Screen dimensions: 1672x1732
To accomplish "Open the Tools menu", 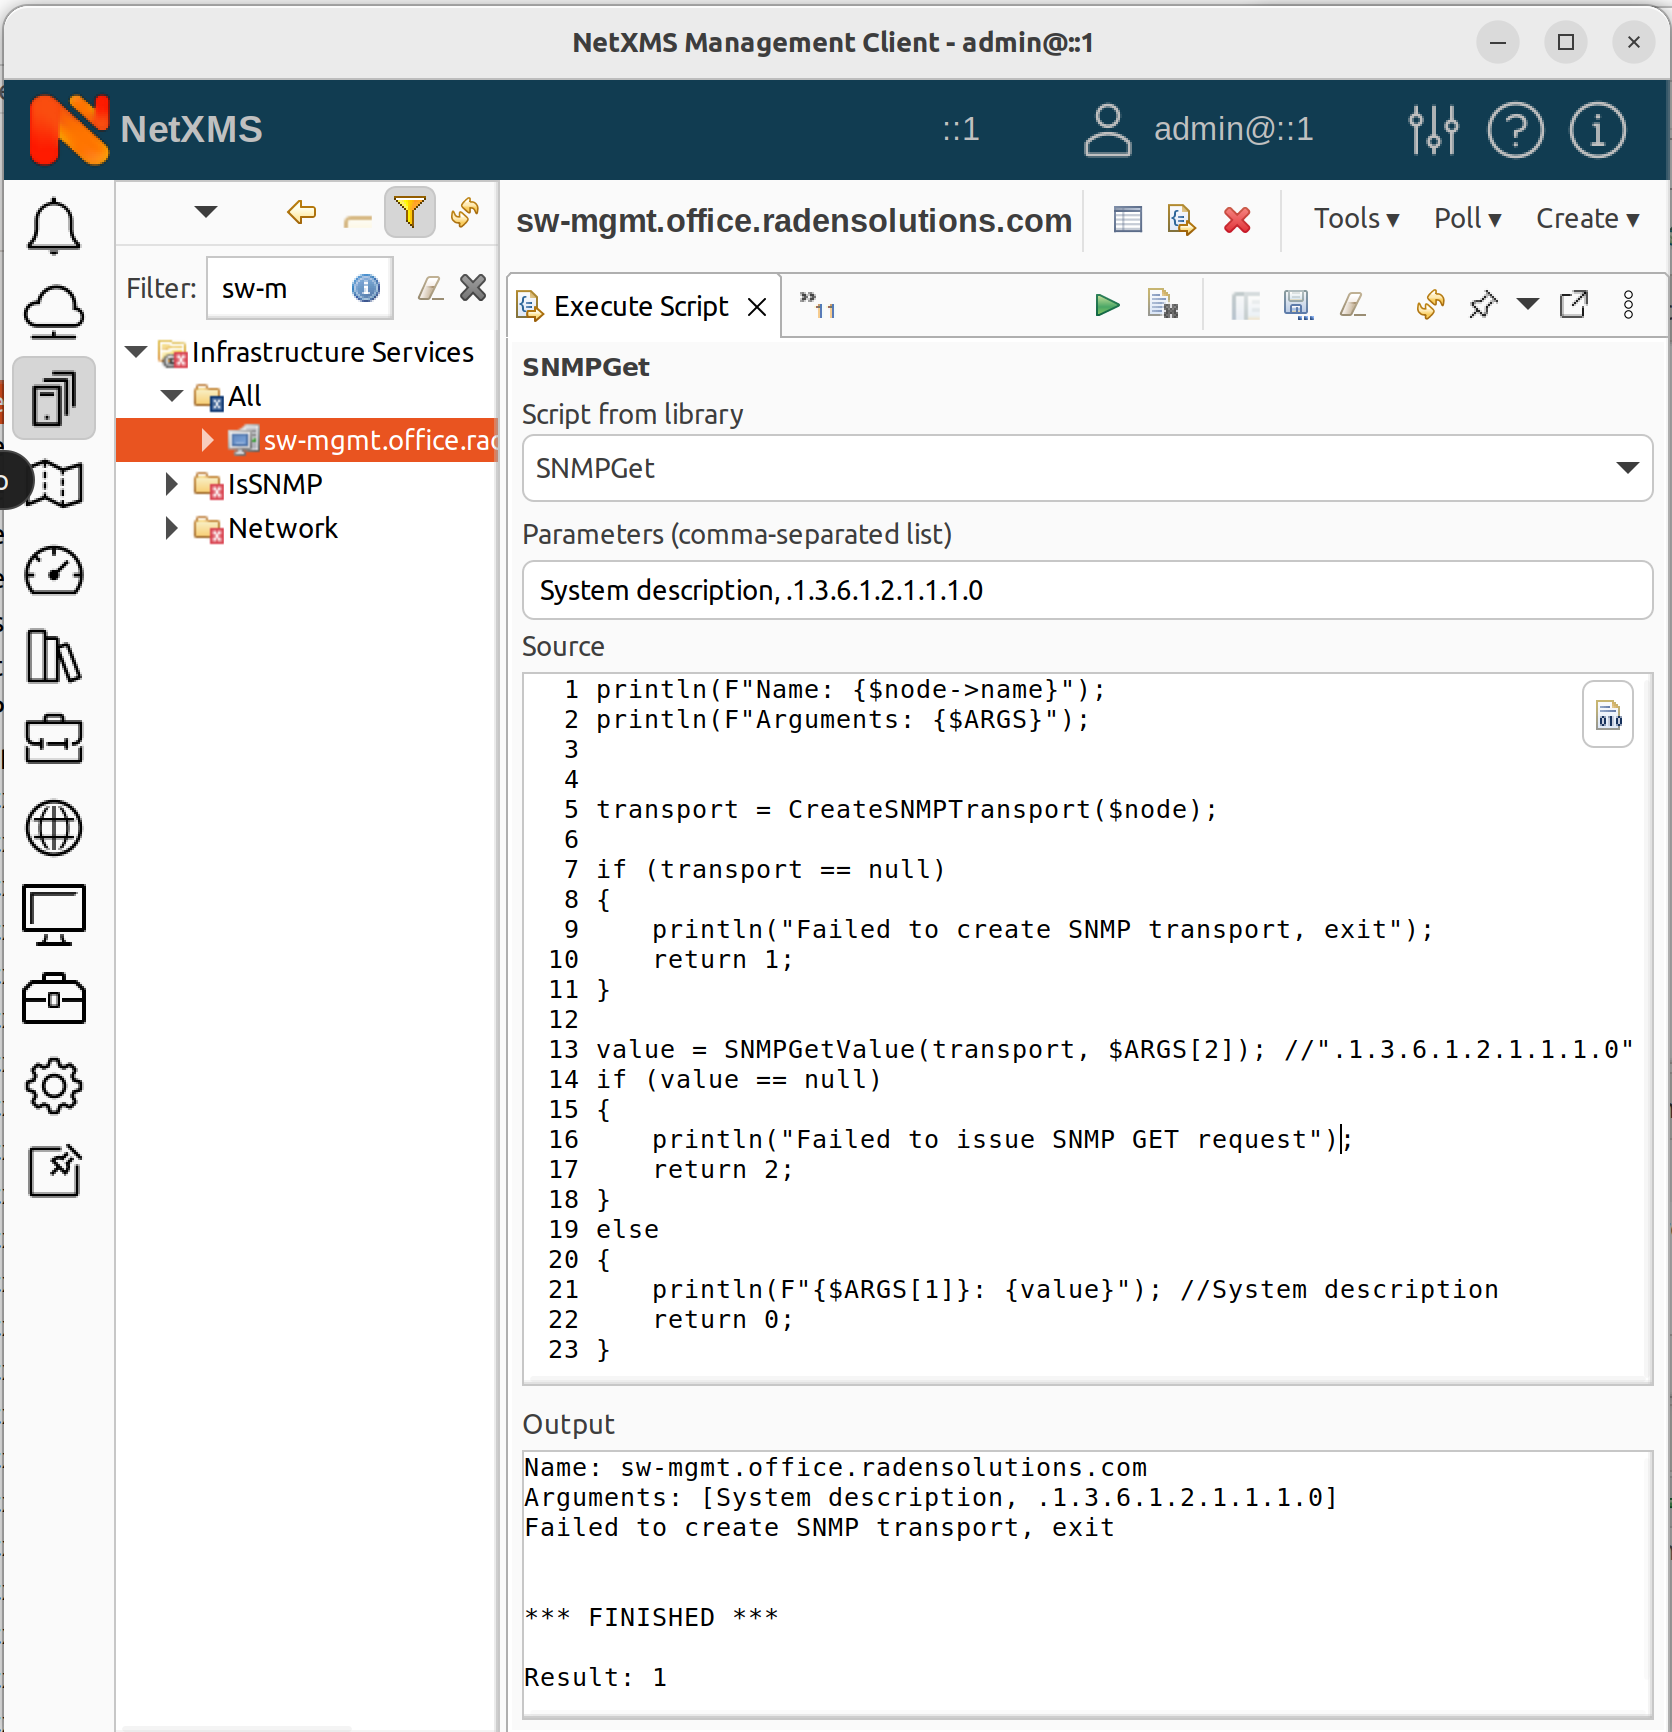I will tap(1356, 219).
